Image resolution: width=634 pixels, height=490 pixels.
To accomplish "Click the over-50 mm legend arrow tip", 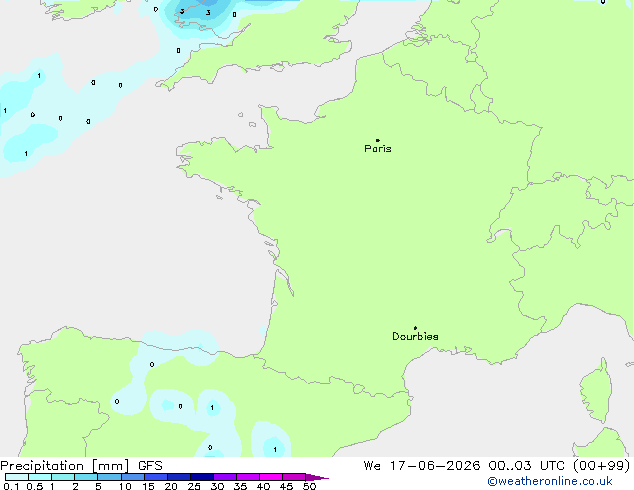I will tap(317, 477).
